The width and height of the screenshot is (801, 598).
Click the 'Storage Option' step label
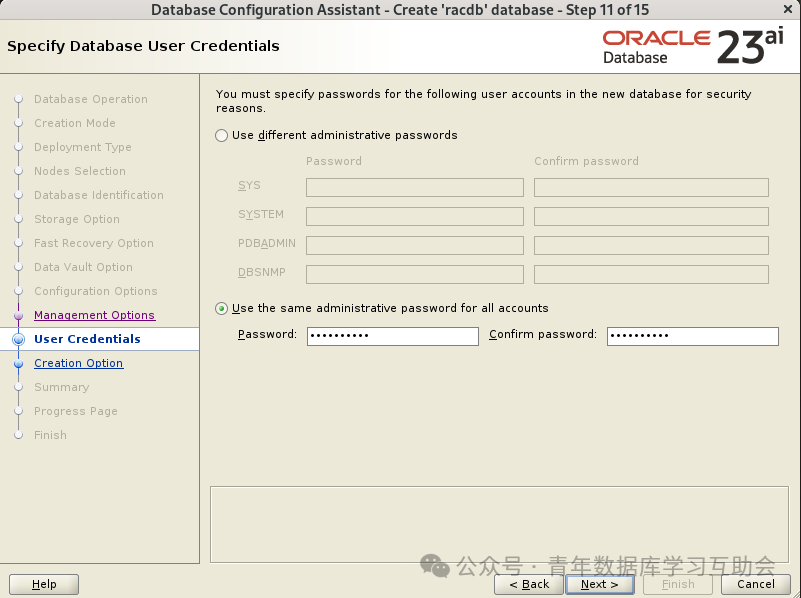pos(77,219)
